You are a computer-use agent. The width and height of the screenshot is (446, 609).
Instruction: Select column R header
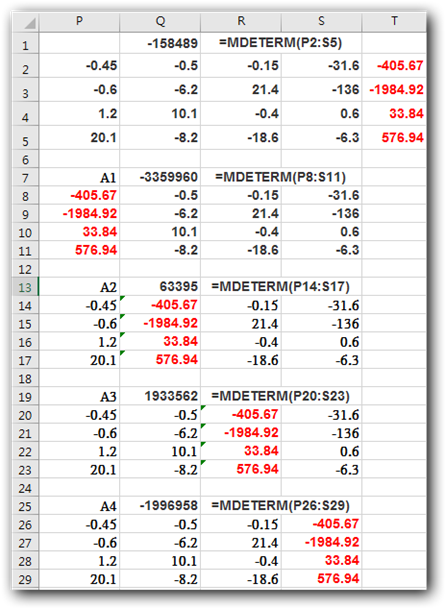pyautogui.click(x=241, y=21)
